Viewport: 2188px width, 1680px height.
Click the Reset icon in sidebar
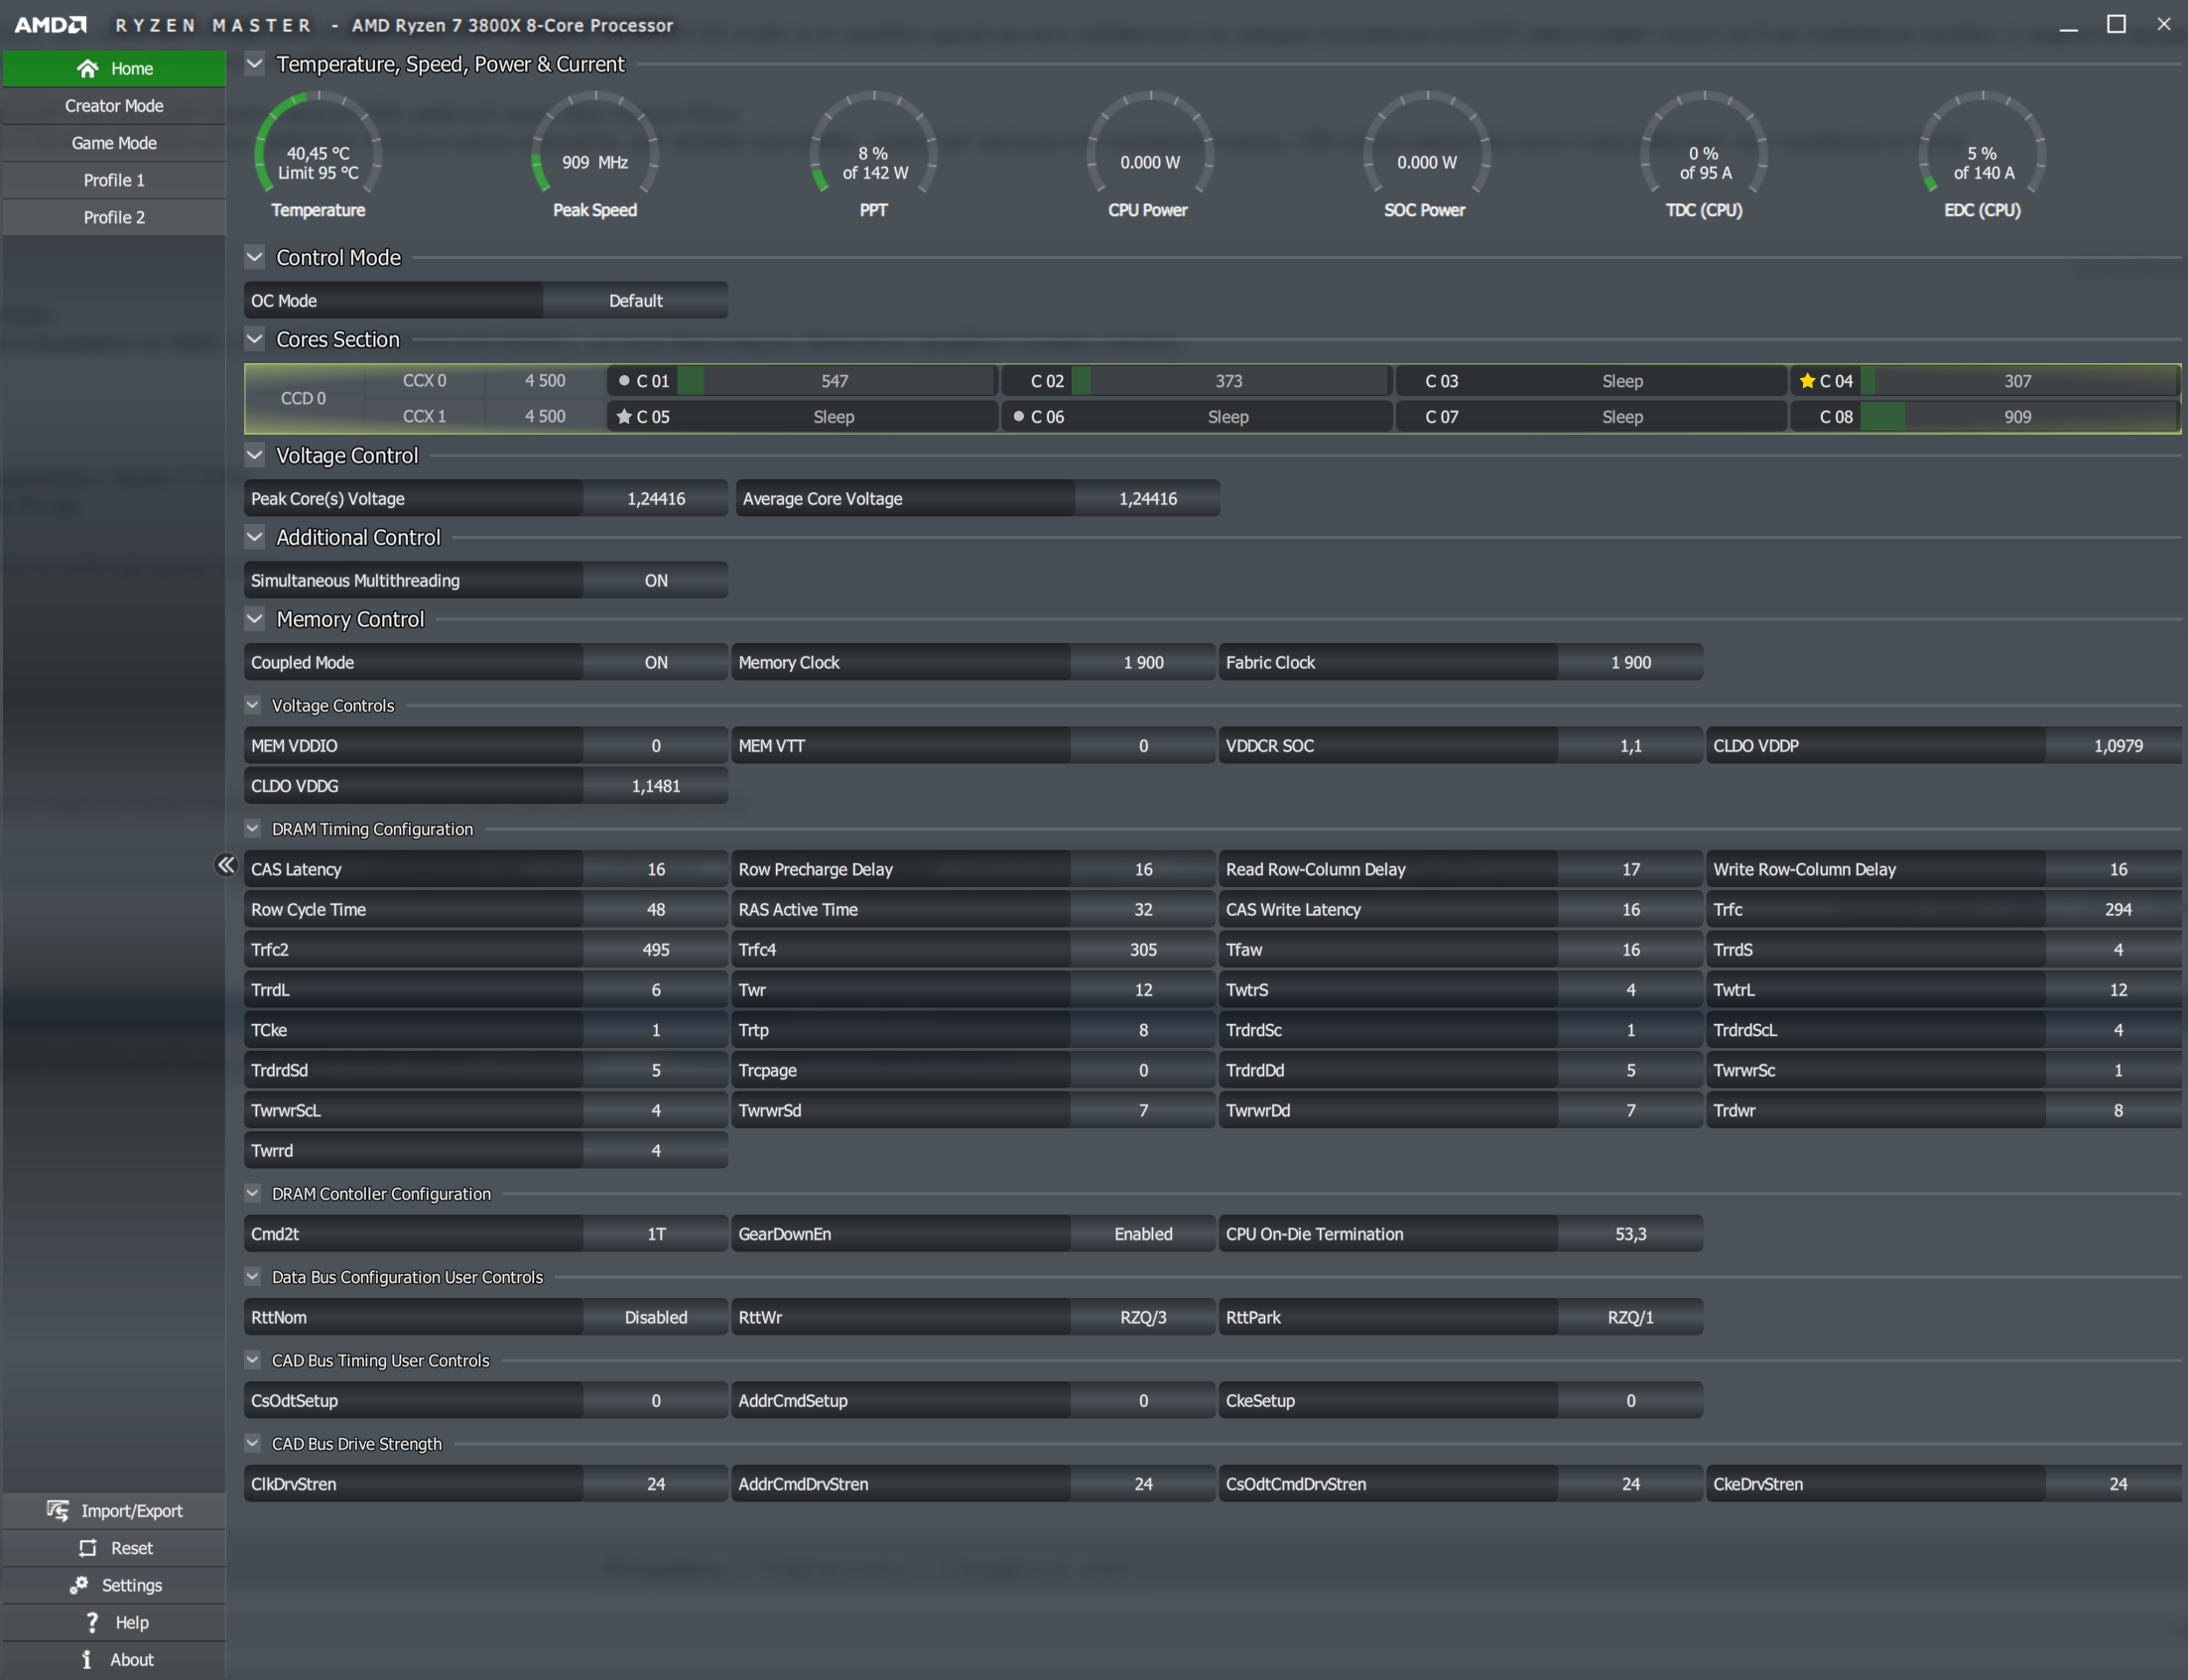click(x=88, y=1547)
